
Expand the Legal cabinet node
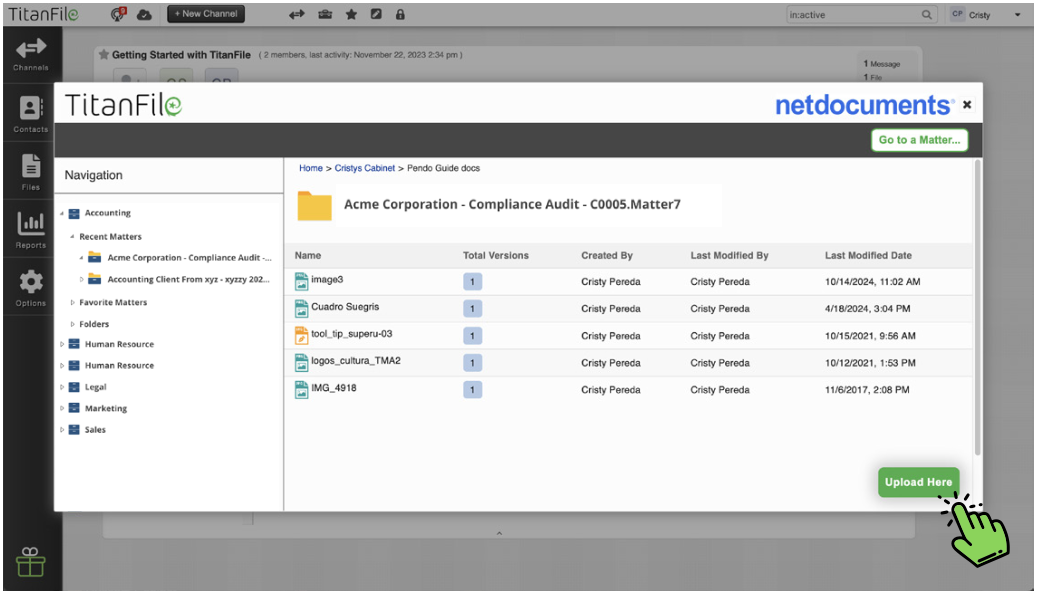62,387
